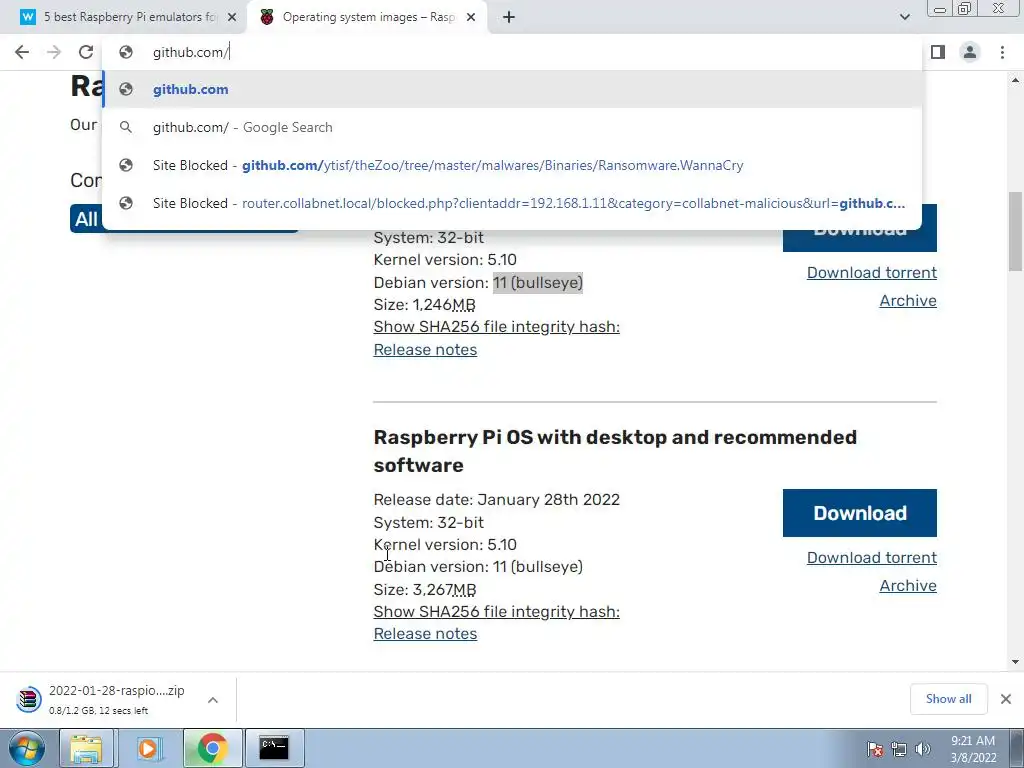The image size is (1024, 768).
Task: Select the router.collabnet.local blocked.php suggestion
Action: (x=513, y=203)
